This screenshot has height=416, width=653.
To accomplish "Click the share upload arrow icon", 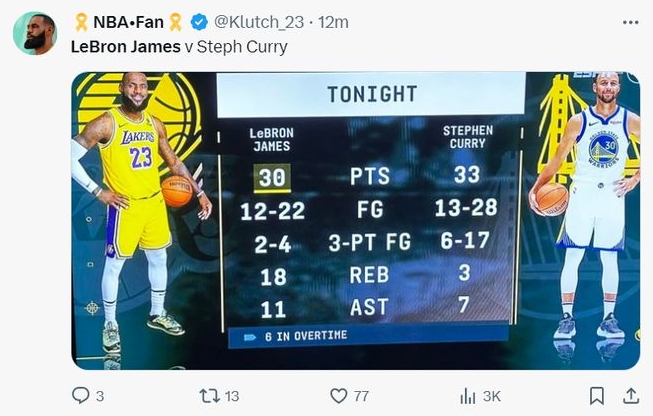I will (629, 396).
